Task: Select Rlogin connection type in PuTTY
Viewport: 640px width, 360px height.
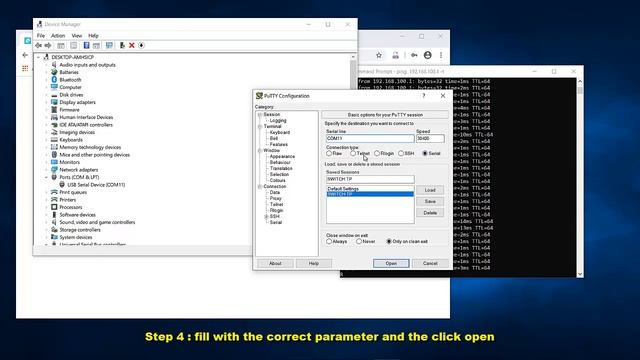Action: 377,153
